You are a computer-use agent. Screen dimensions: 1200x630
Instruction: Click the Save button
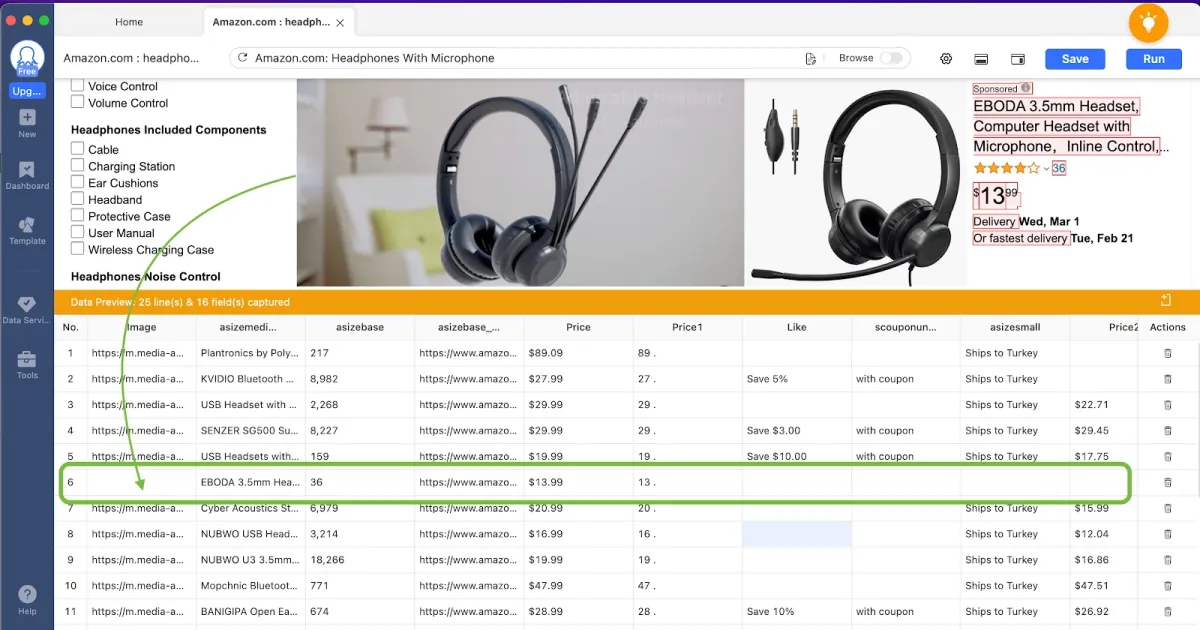pos(1075,59)
